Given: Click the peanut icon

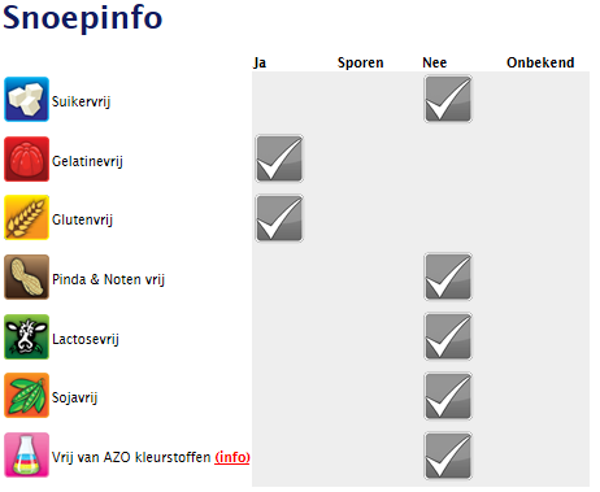Looking at the screenshot, I should pyautogui.click(x=27, y=277).
